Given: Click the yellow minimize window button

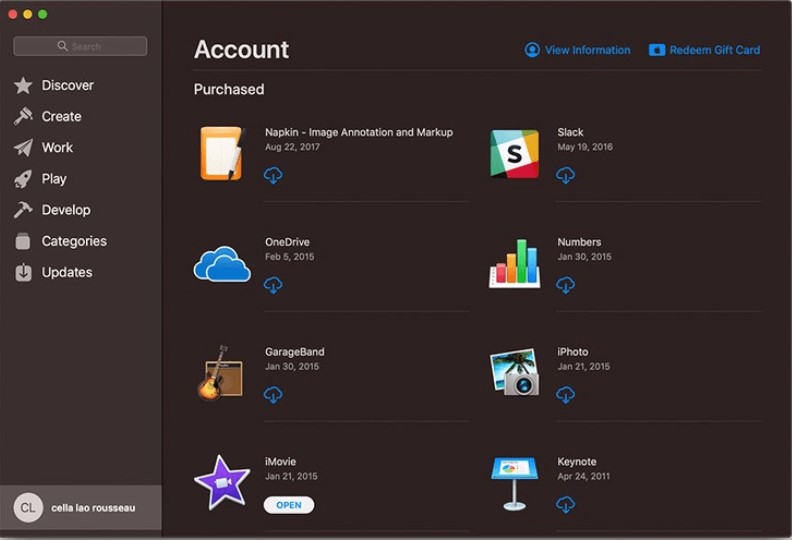Looking at the screenshot, I should tap(28, 14).
